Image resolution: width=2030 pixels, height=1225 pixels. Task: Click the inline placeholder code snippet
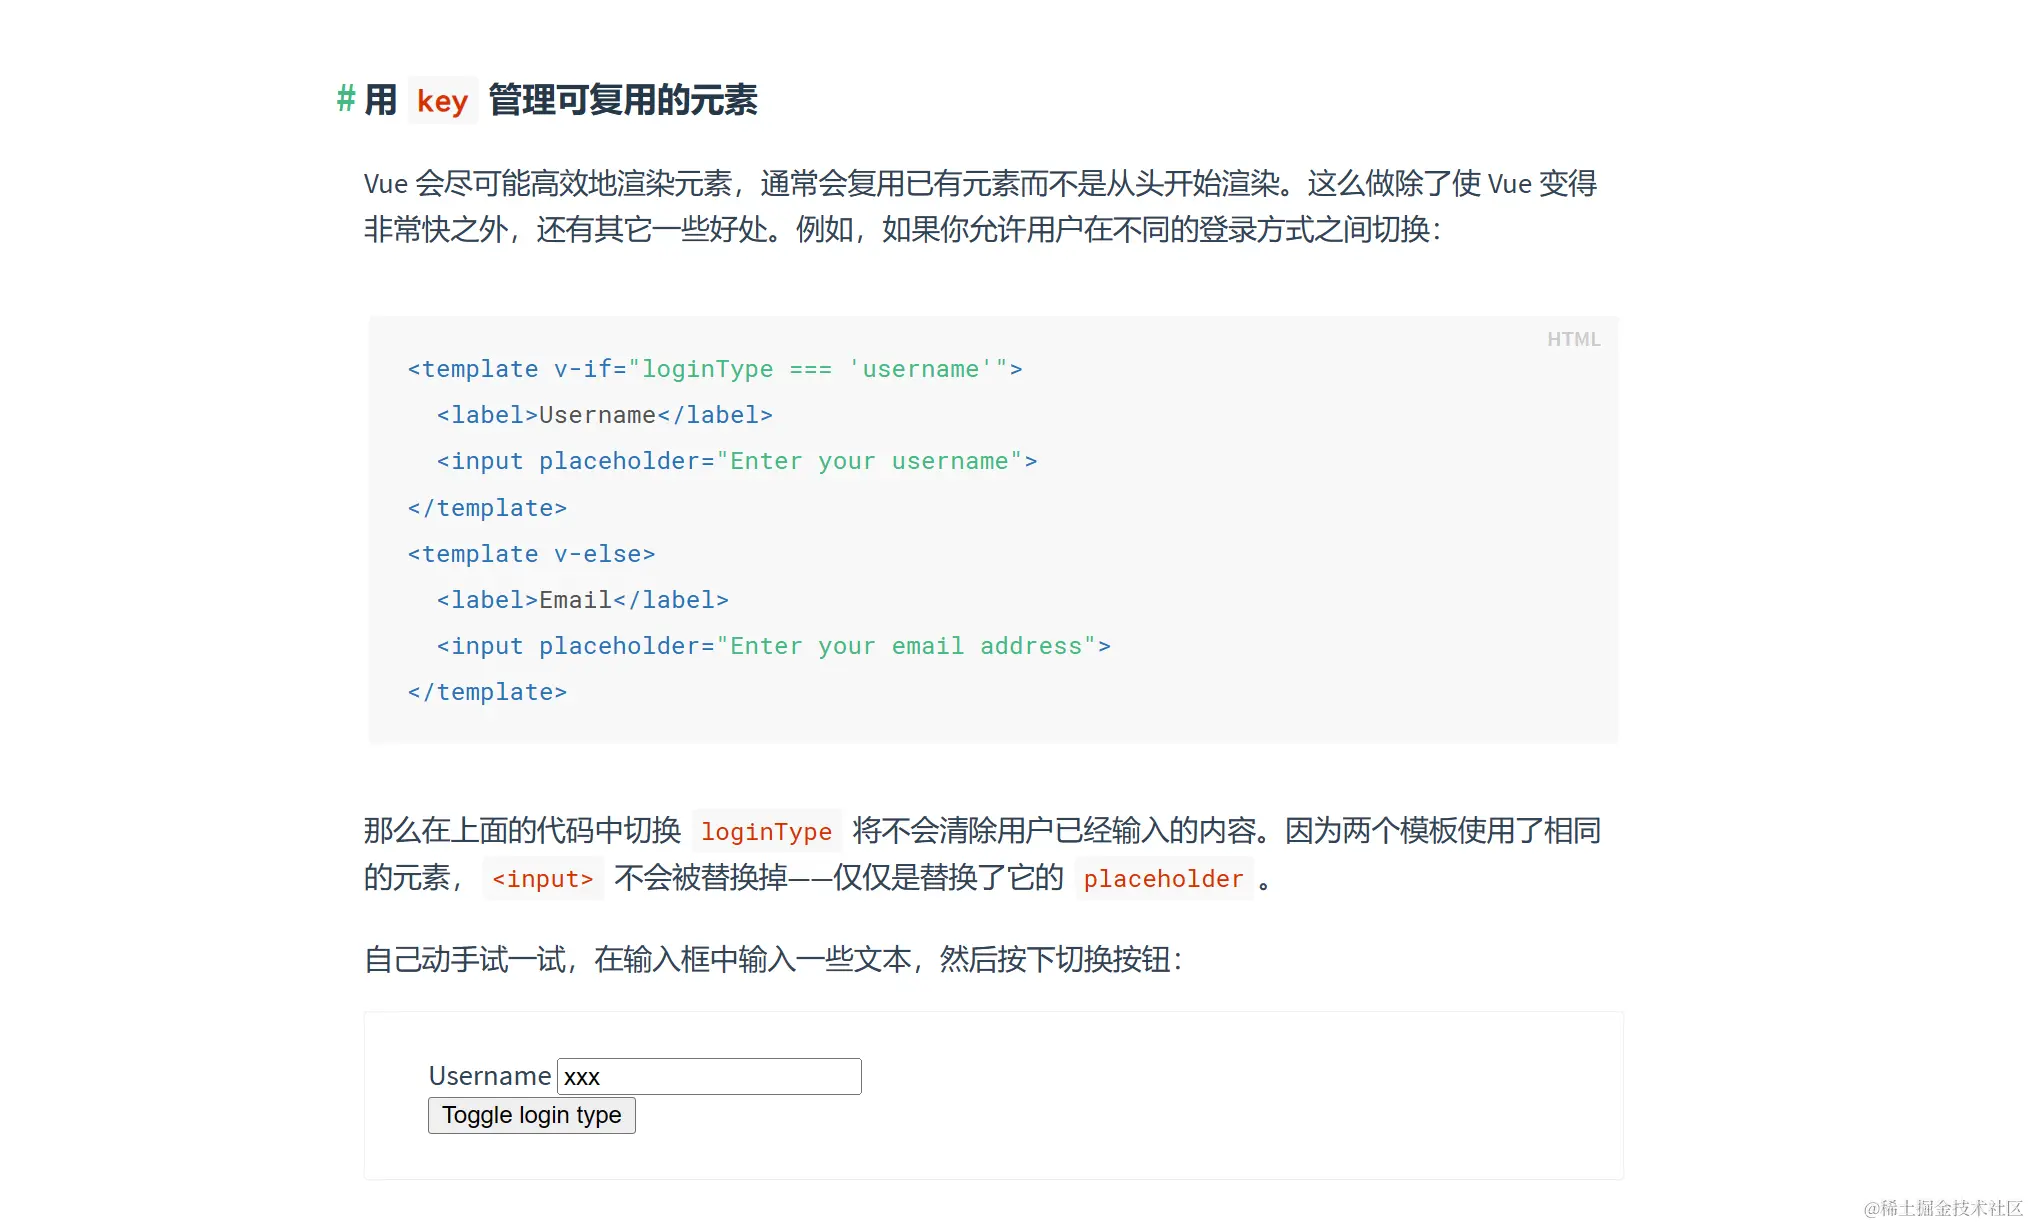point(1163,879)
